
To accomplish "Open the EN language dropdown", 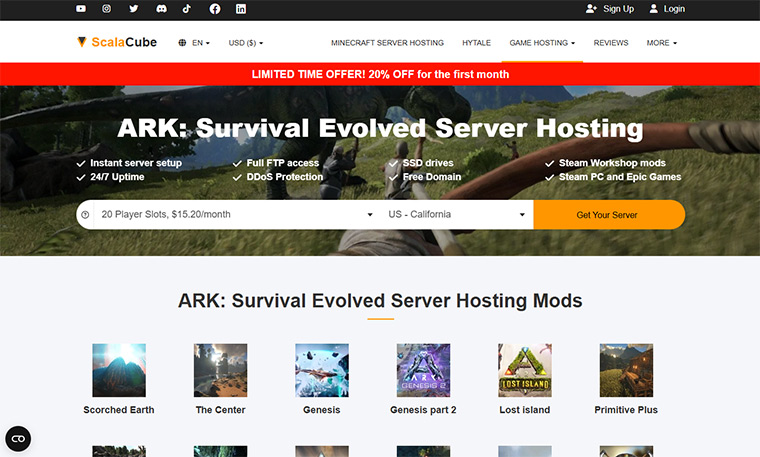I will tap(194, 43).
